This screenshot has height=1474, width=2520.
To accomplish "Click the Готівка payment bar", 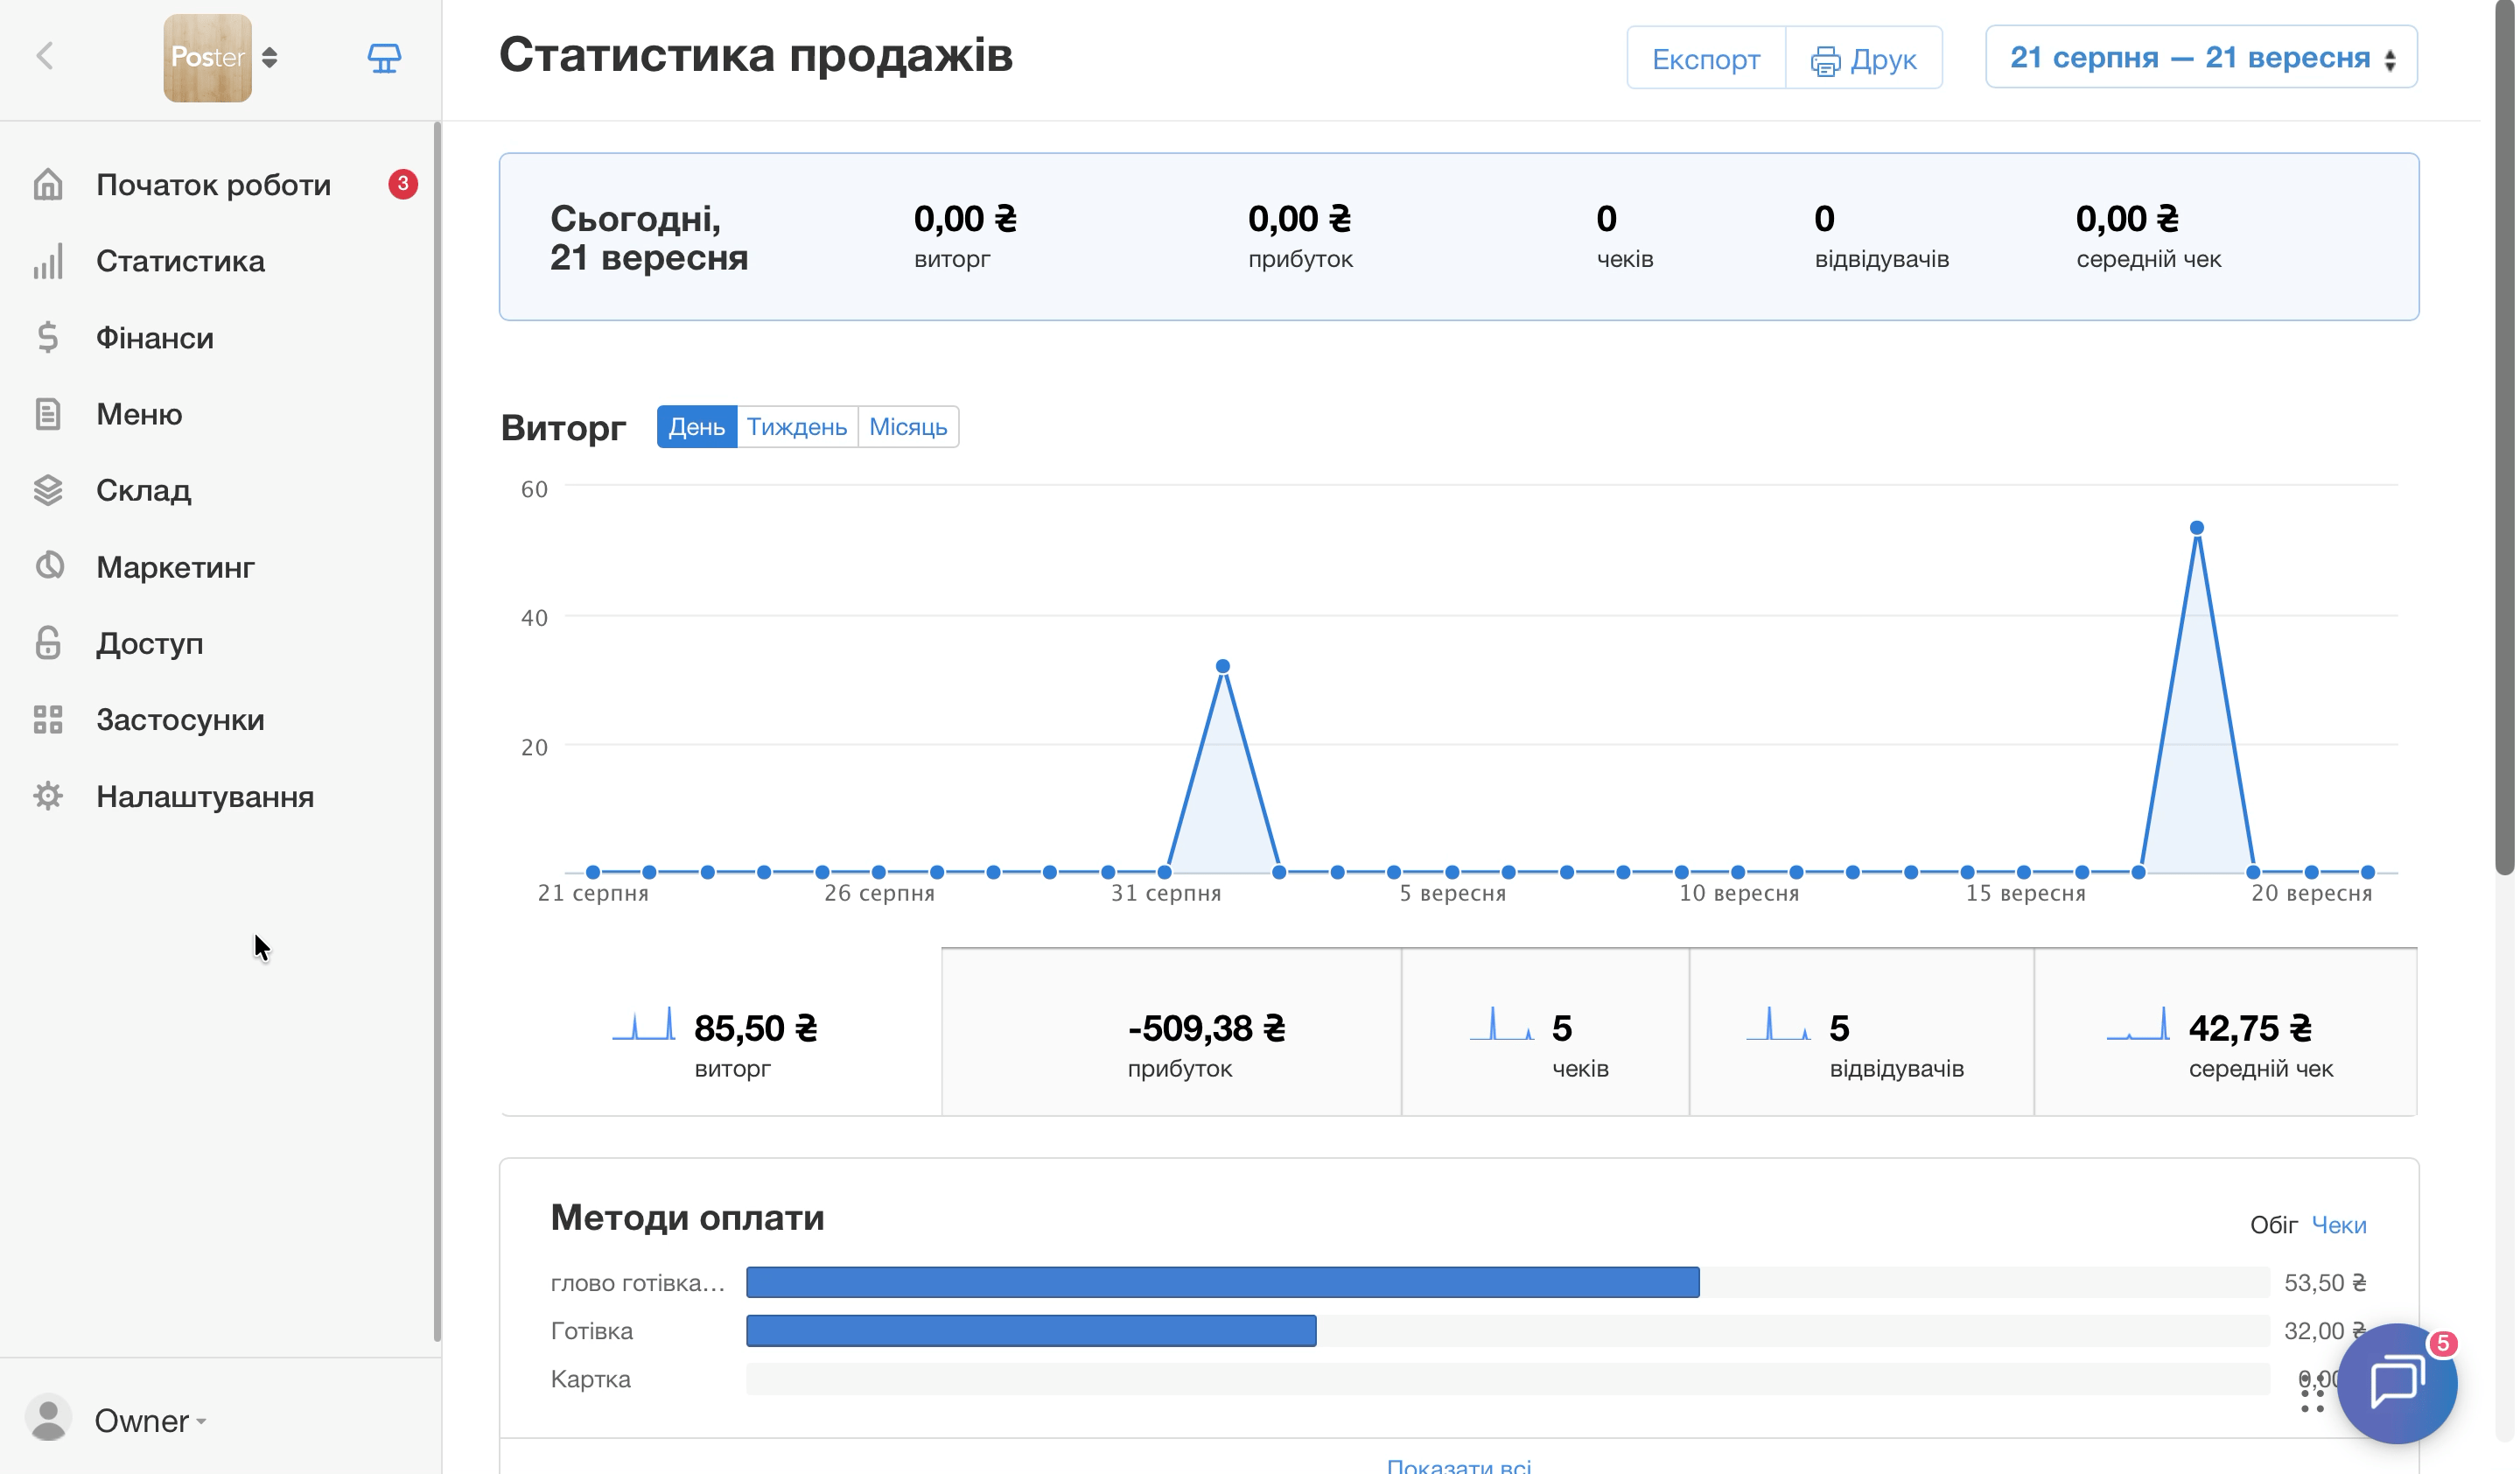I will pyautogui.click(x=1031, y=1330).
